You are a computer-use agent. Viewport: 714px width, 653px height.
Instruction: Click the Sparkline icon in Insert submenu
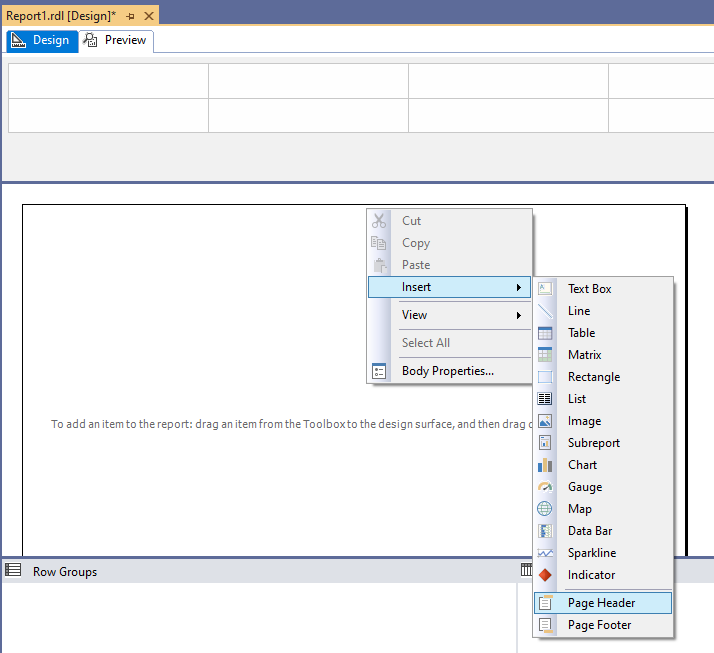click(545, 553)
